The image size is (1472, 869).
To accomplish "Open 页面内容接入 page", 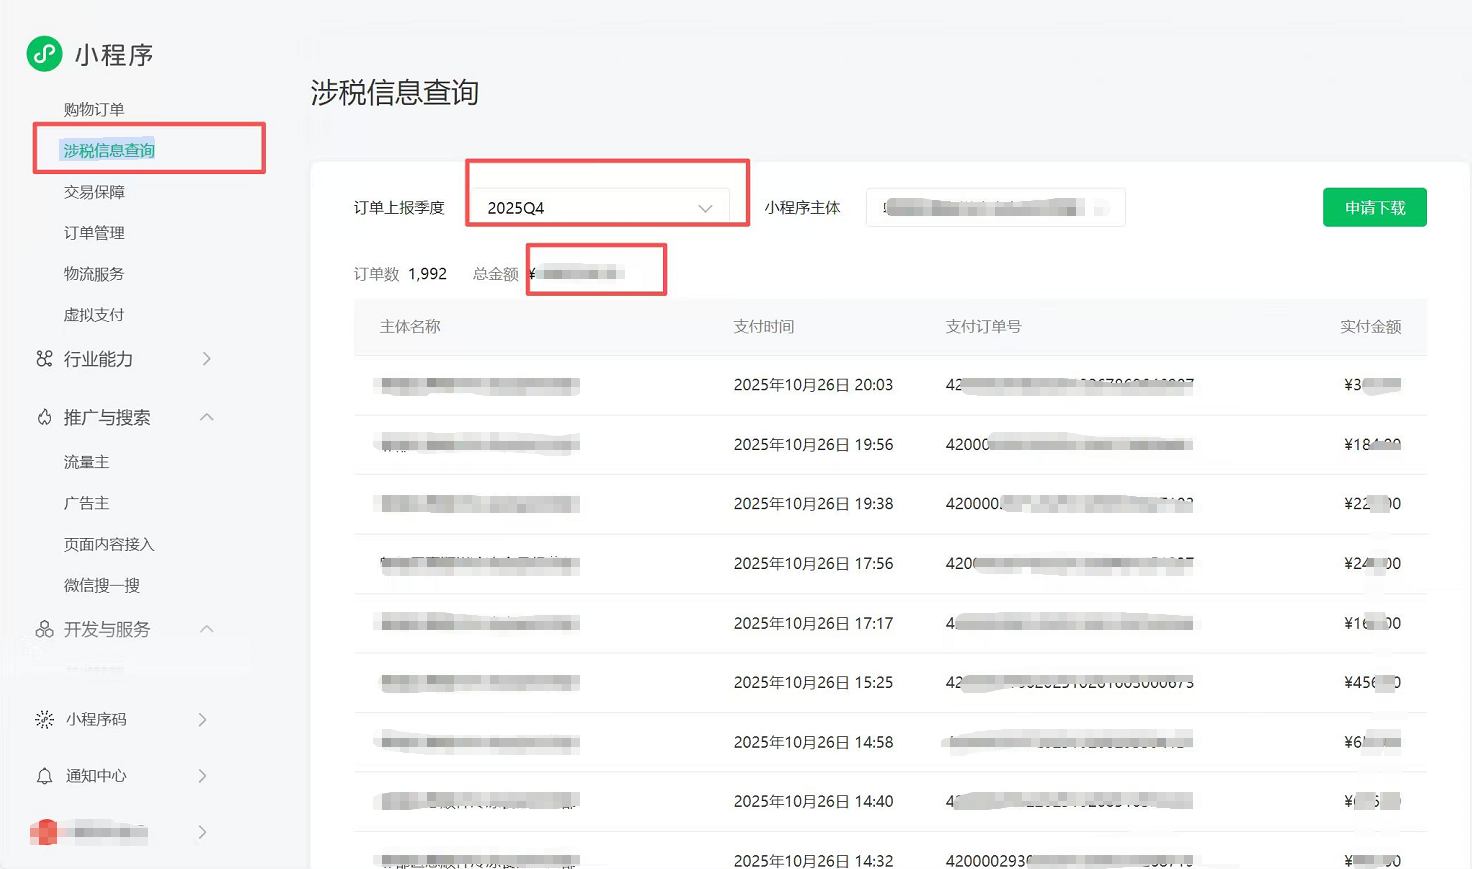I will point(109,544).
